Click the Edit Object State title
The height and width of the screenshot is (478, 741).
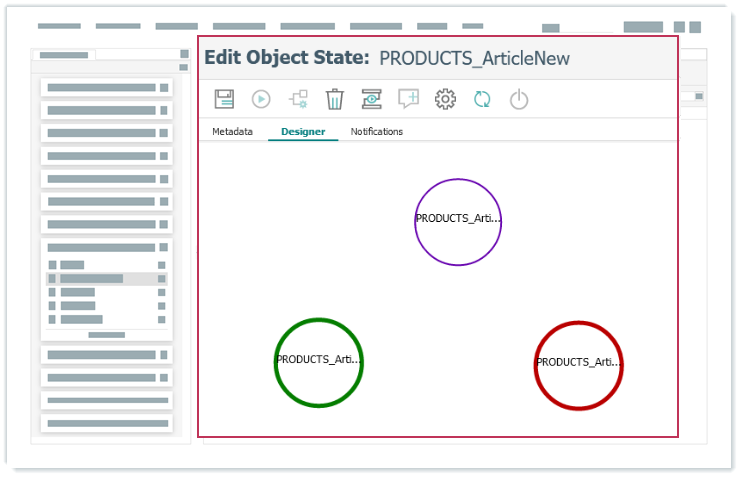[286, 58]
